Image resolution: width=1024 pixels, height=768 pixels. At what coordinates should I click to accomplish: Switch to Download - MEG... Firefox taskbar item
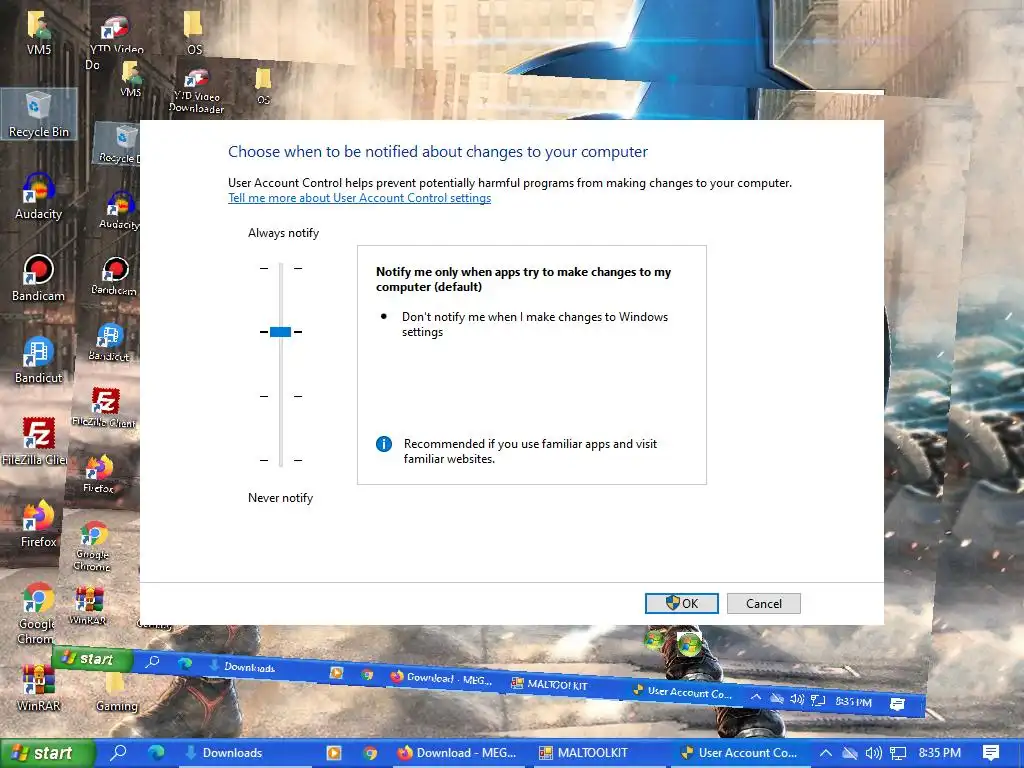coord(457,753)
